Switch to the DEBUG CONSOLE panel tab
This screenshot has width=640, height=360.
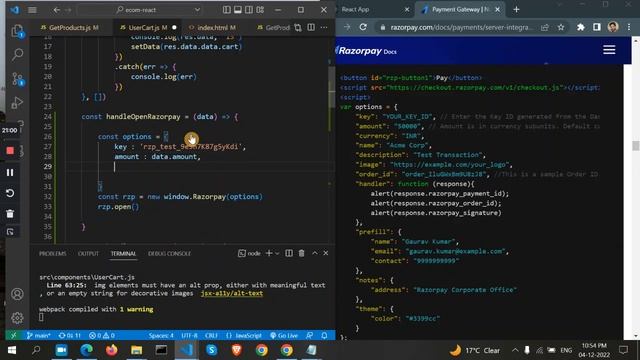169,253
